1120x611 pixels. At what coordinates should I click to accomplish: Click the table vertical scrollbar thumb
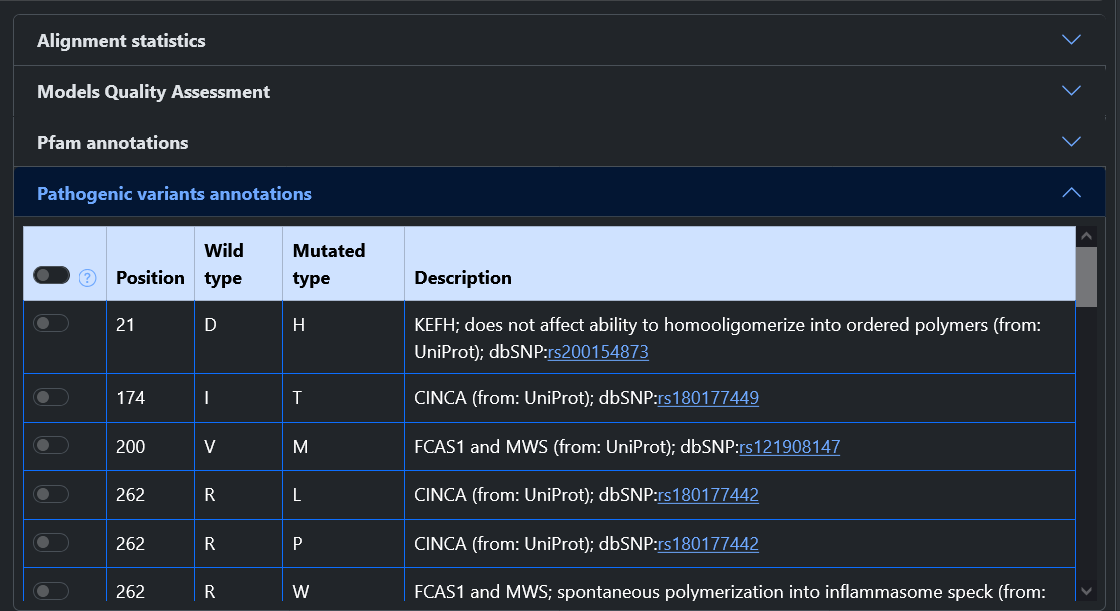1086,277
